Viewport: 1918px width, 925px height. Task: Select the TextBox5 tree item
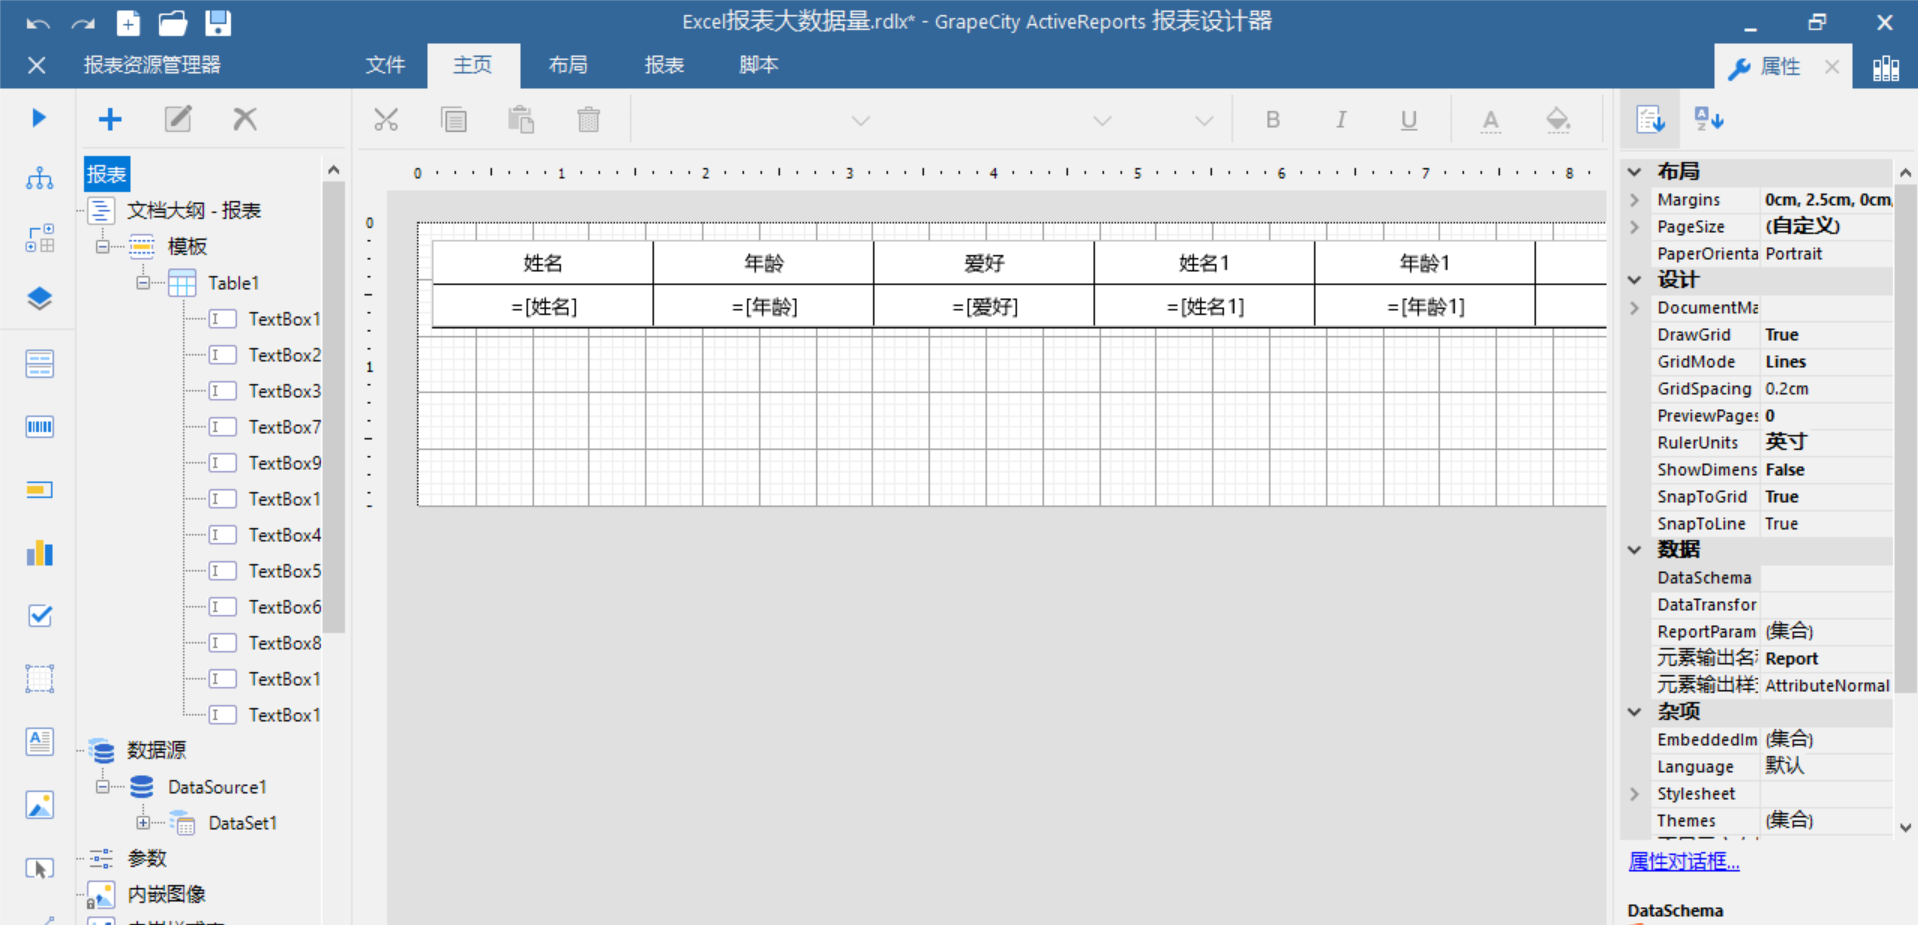[285, 570]
